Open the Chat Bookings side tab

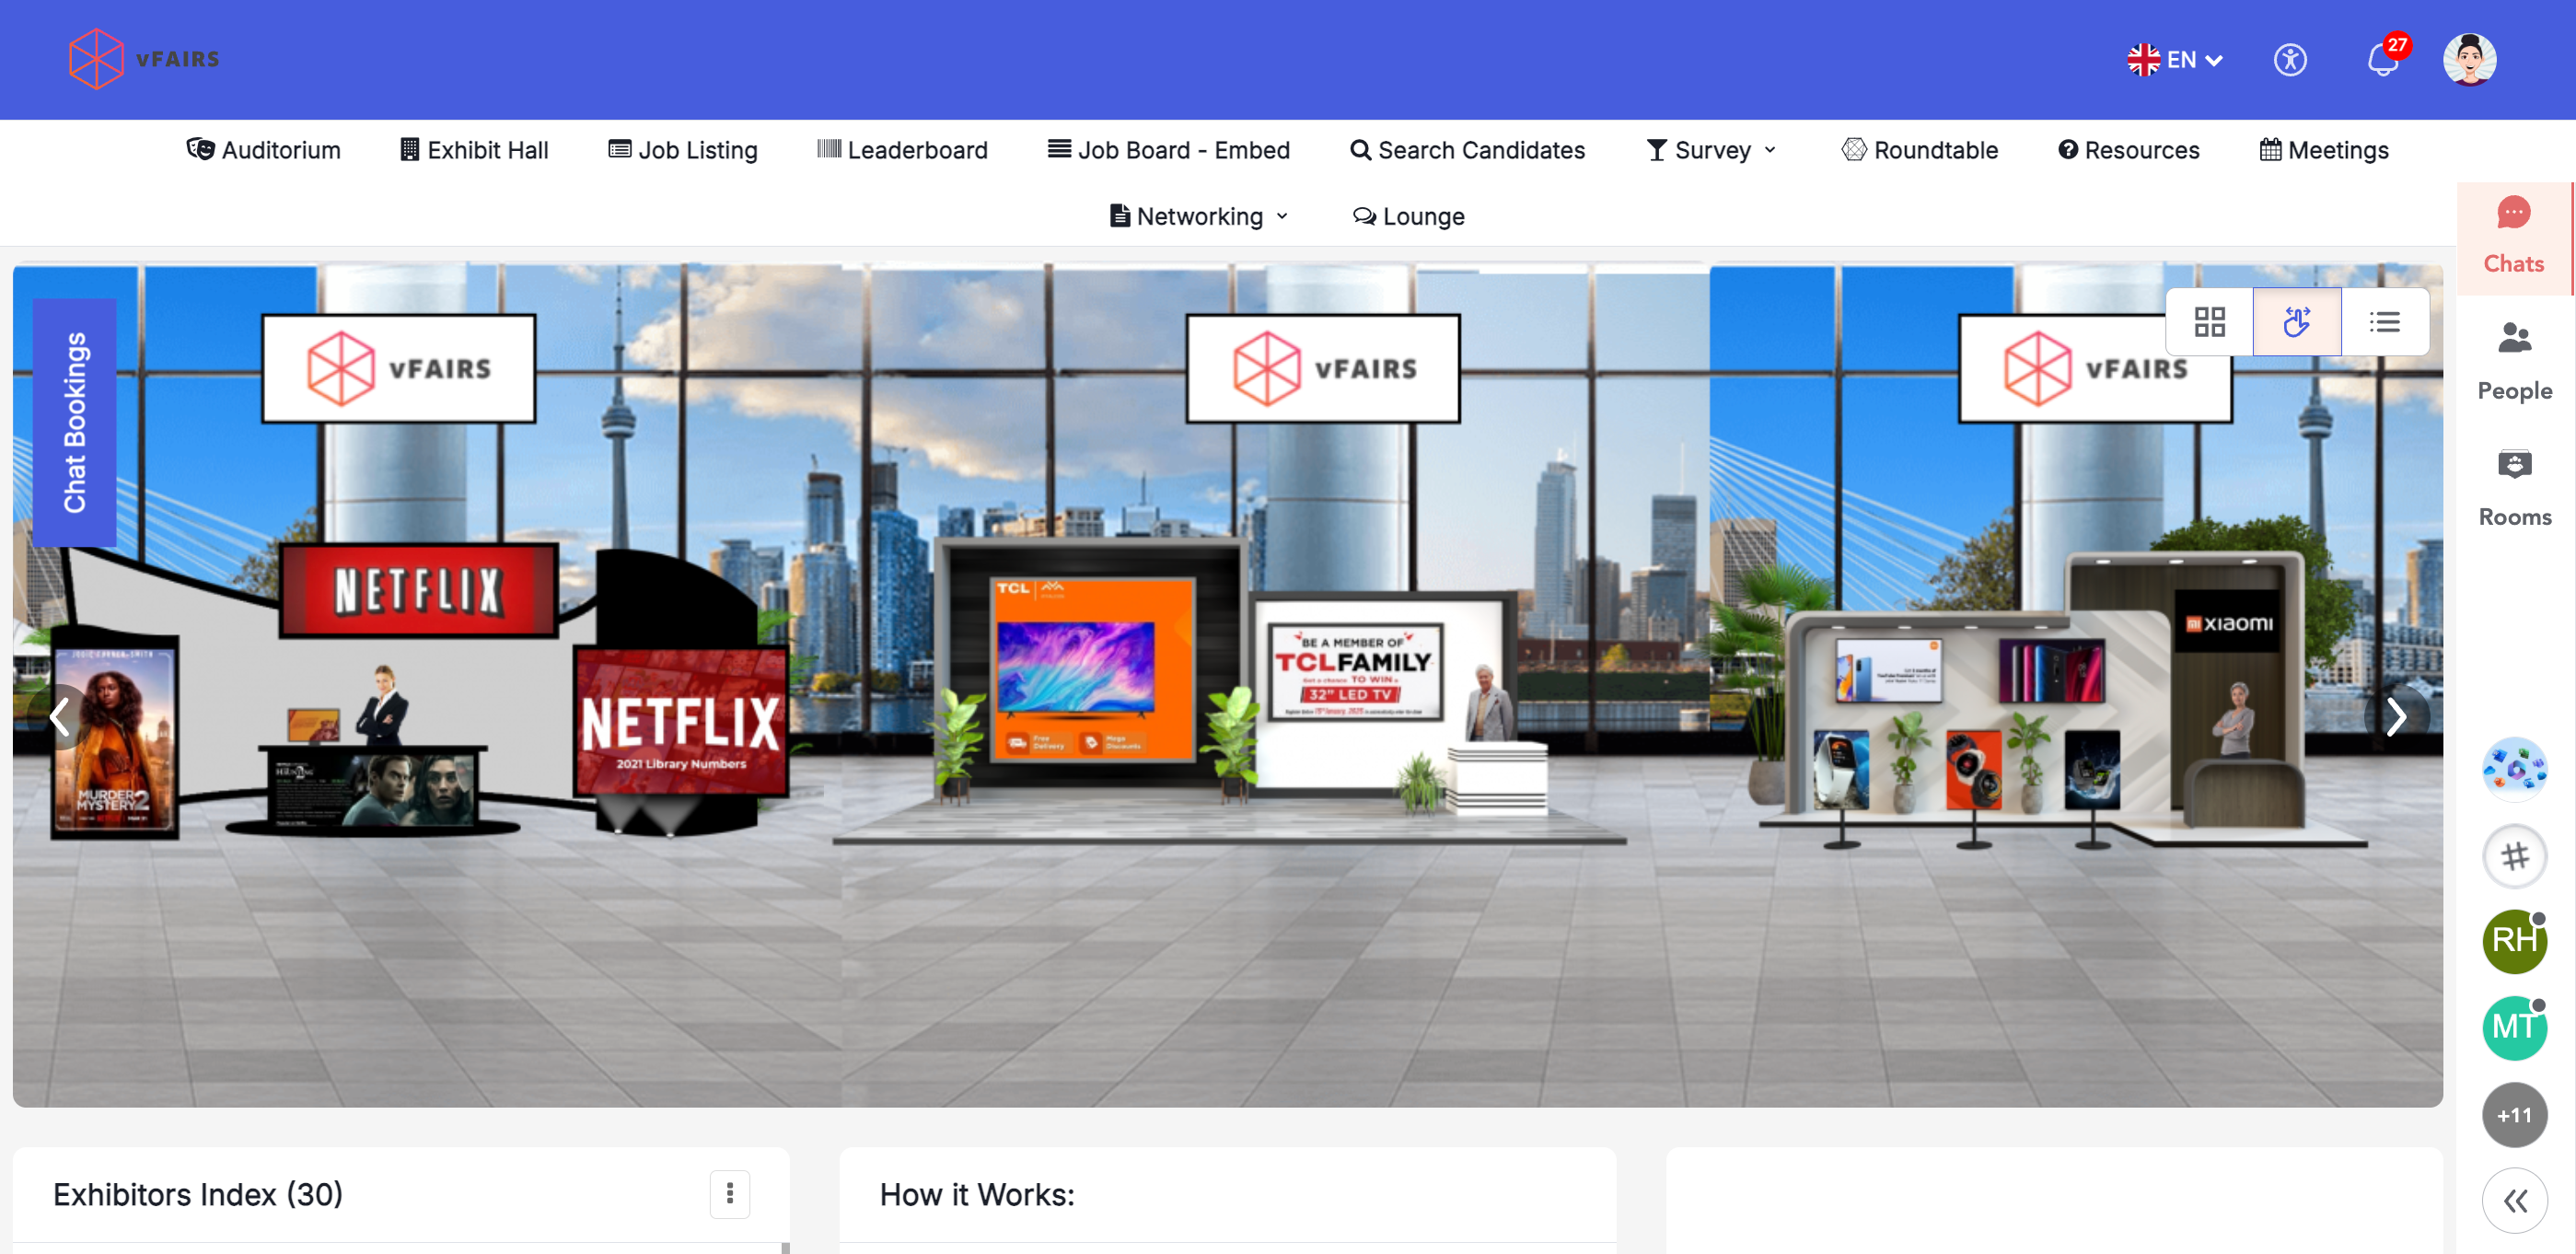75,422
